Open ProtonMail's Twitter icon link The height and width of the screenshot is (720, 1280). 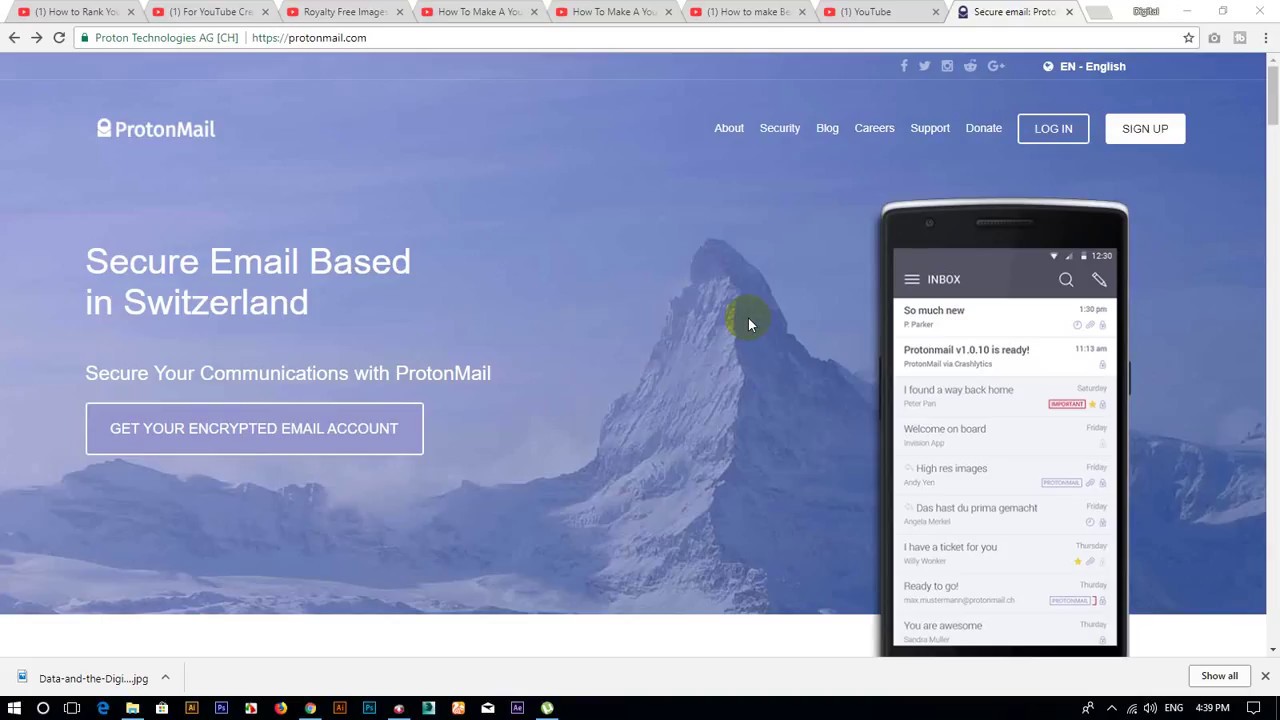click(925, 66)
